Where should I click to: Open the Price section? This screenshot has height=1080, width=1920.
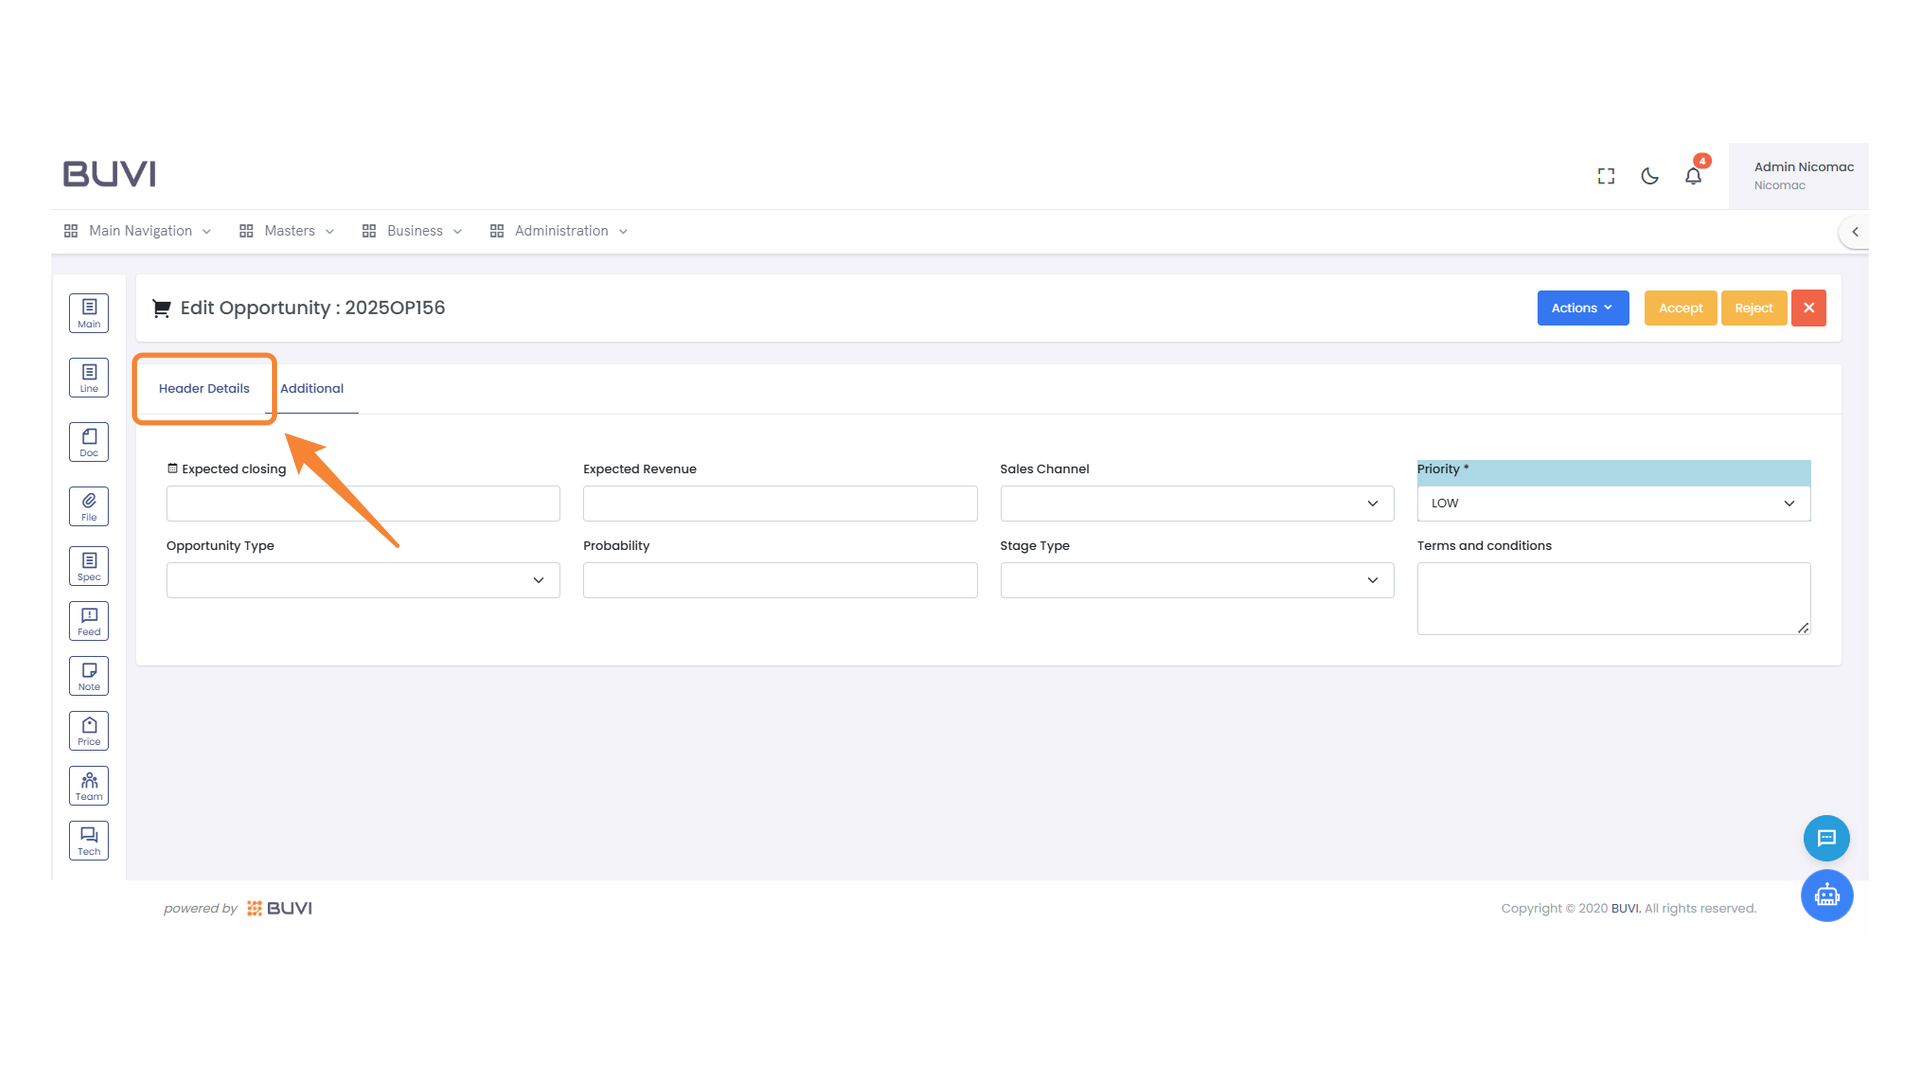click(88, 730)
